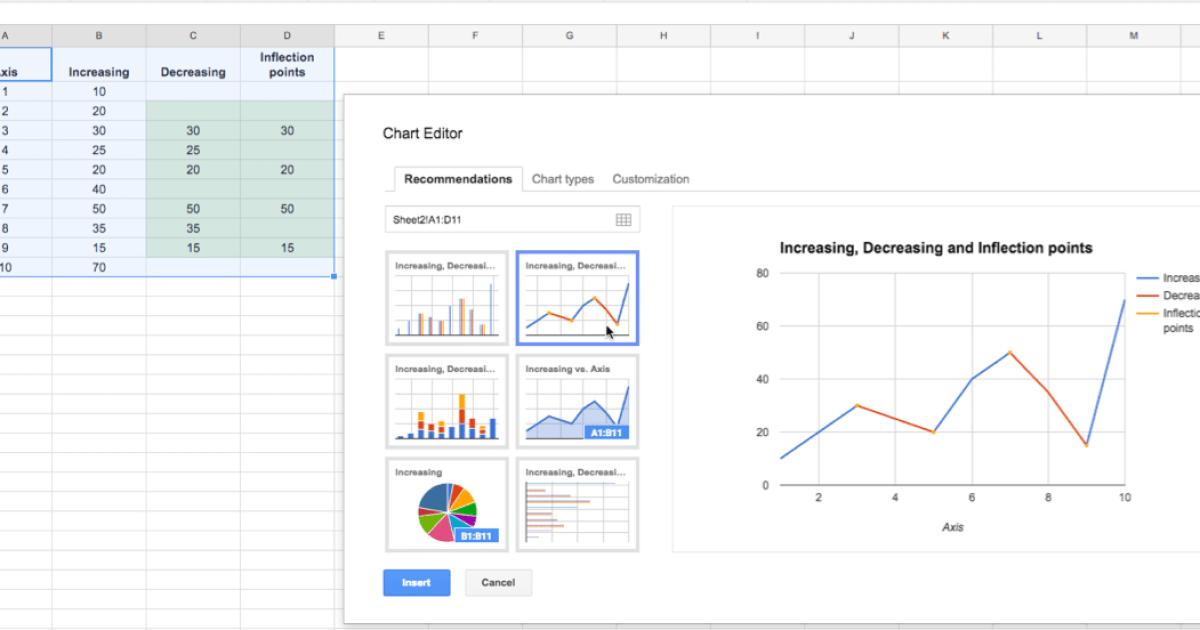The width and height of the screenshot is (1200, 630).
Task: Click the Decreasing header cell
Action: click(x=193, y=64)
